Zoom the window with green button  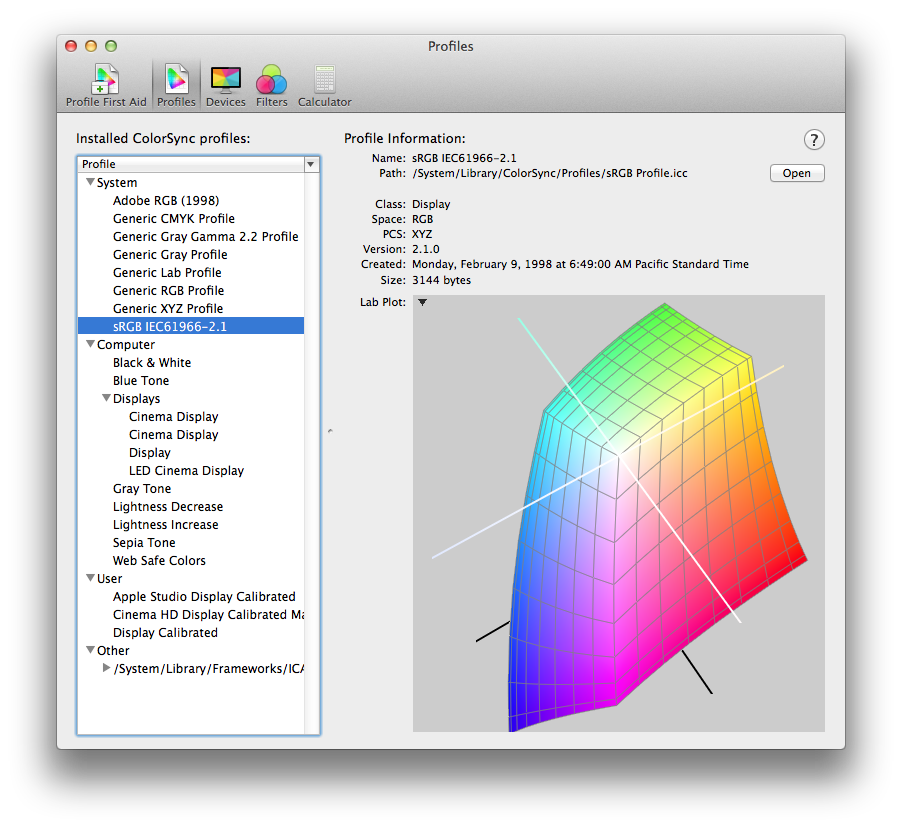point(111,46)
